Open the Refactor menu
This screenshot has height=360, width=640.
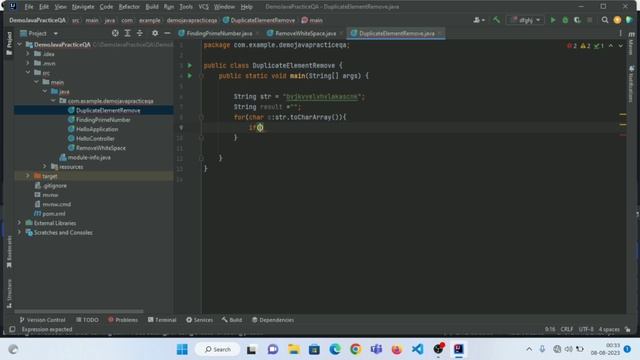[129, 7]
